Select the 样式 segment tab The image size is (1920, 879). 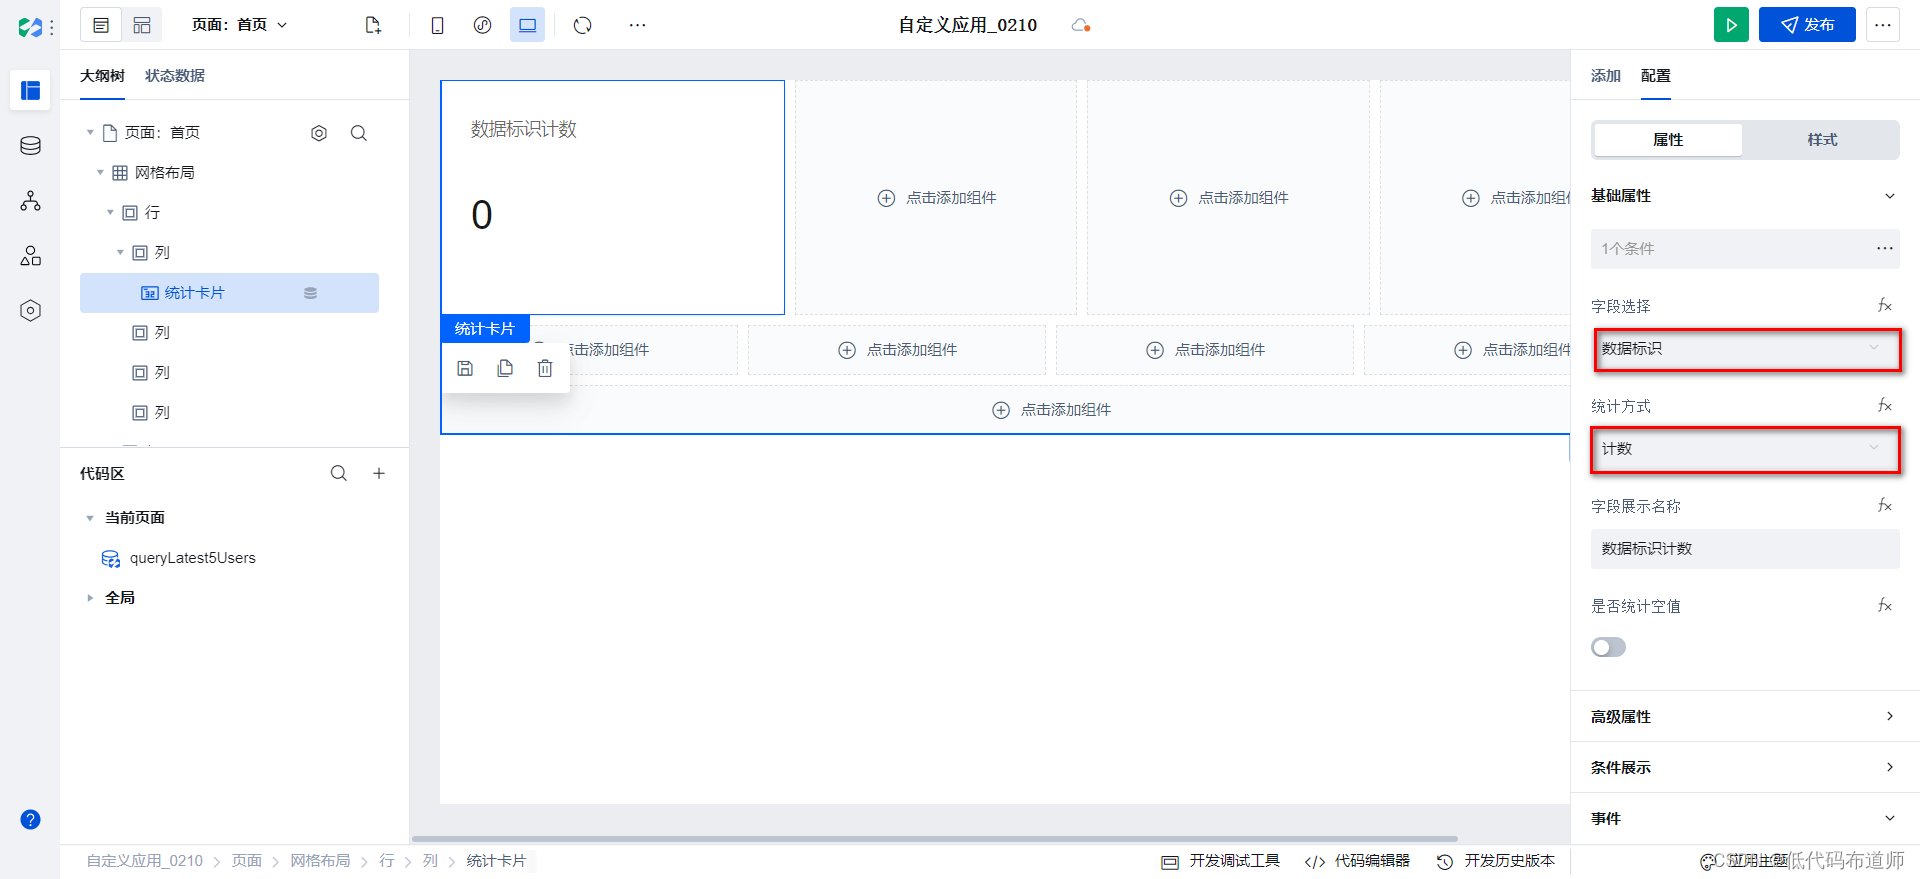click(1822, 140)
